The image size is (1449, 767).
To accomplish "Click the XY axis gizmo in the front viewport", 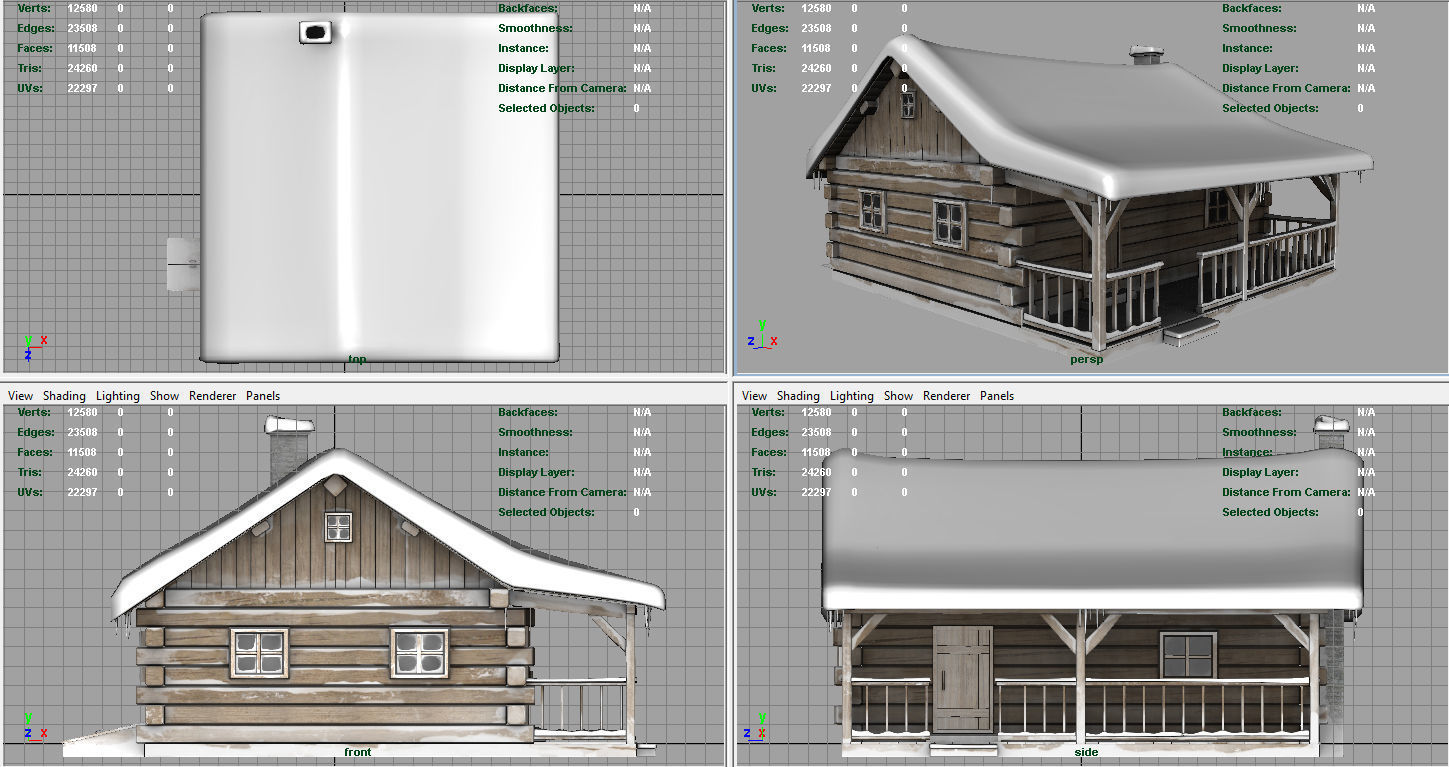I will tap(34, 727).
